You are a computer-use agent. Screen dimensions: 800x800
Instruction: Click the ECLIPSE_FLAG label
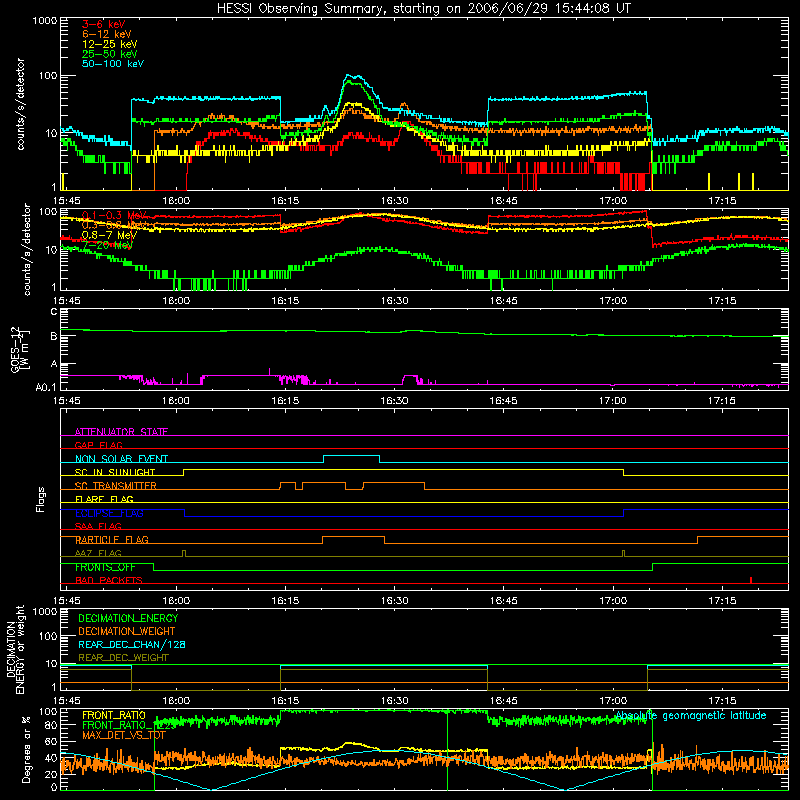109,513
